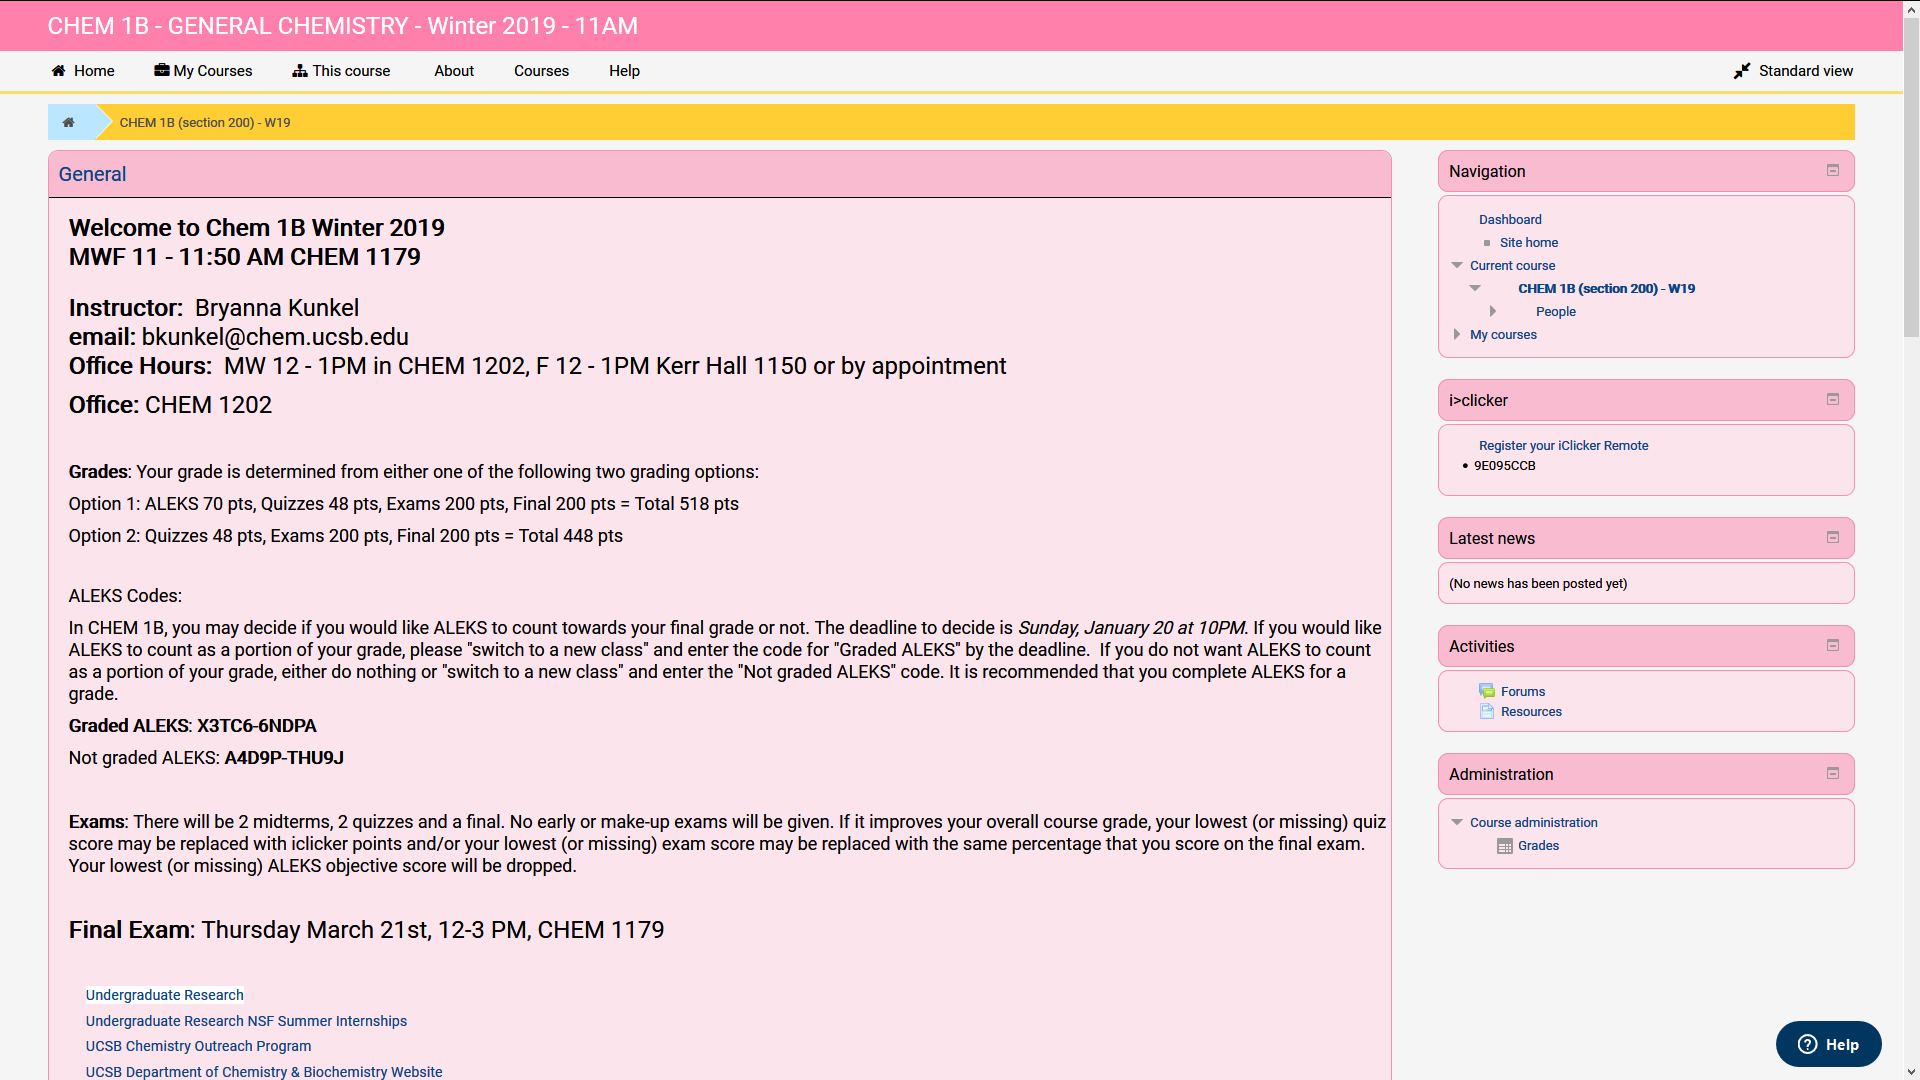
Task: Open Grades under Course administration
Action: point(1538,846)
